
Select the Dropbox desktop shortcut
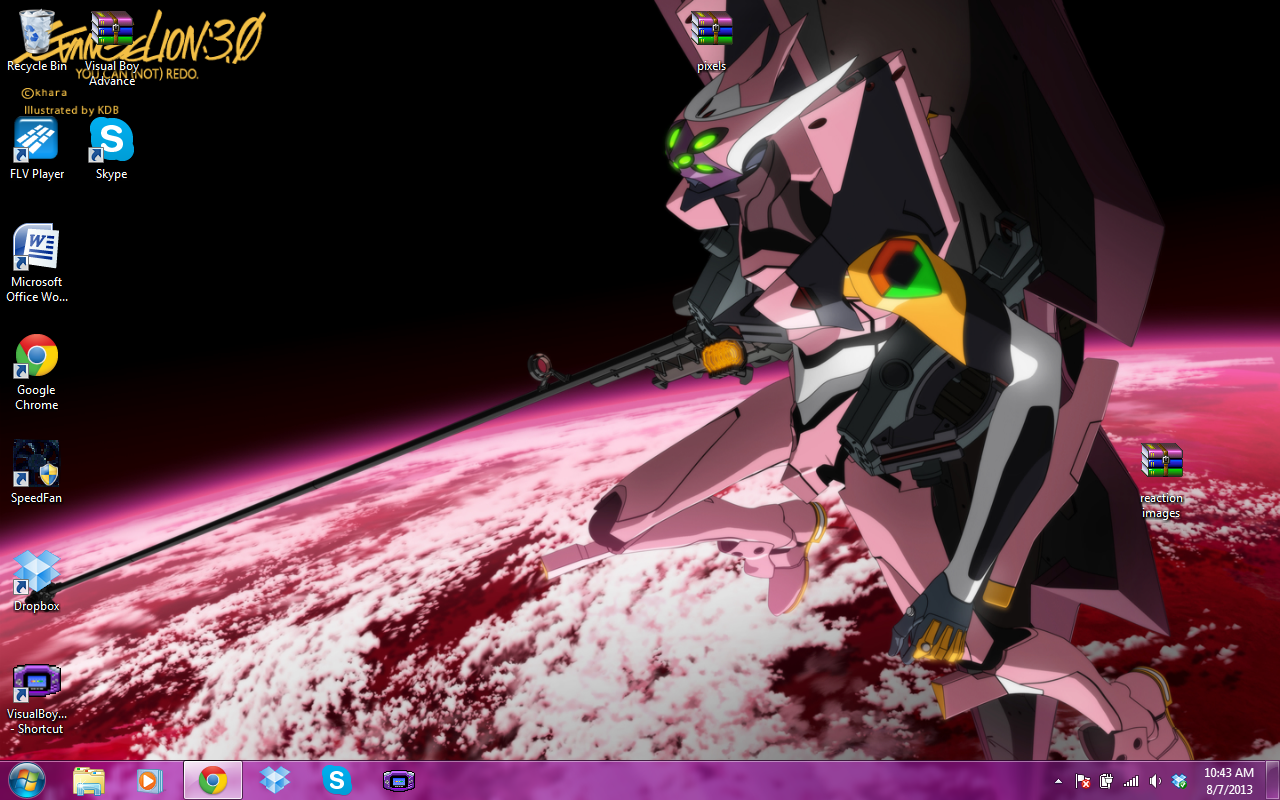[x=37, y=580]
